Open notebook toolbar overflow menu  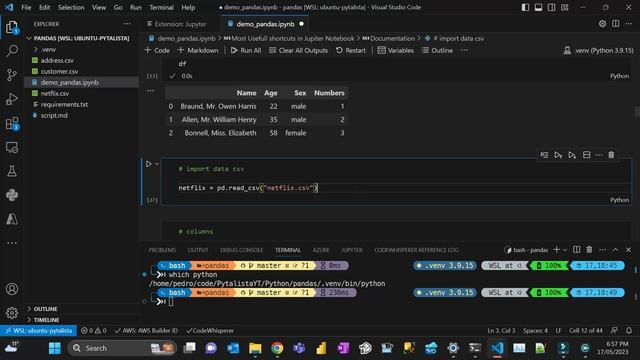click(x=464, y=50)
